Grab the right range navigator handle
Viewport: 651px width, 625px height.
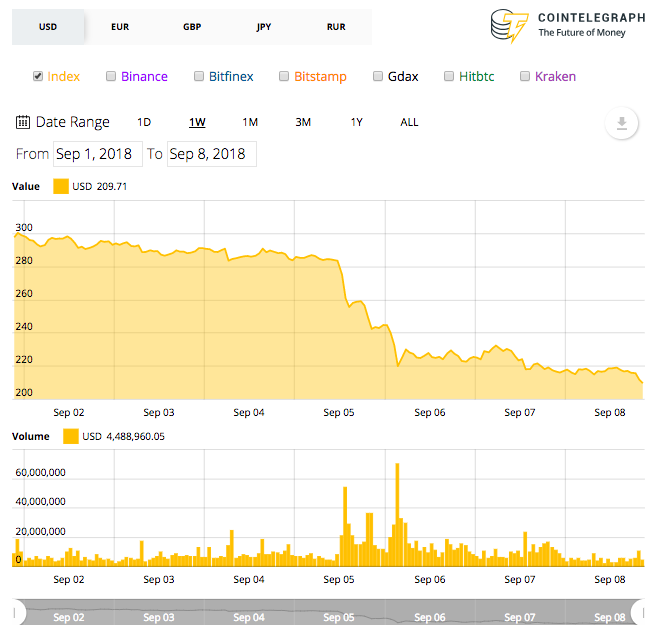(641, 613)
